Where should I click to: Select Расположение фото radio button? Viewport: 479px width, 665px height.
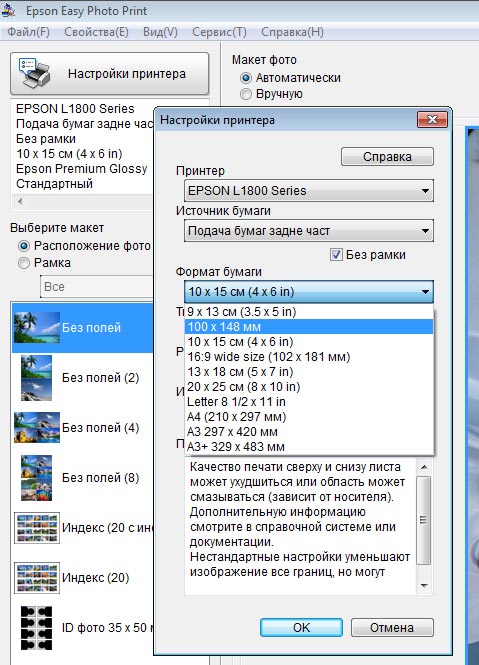coord(24,246)
